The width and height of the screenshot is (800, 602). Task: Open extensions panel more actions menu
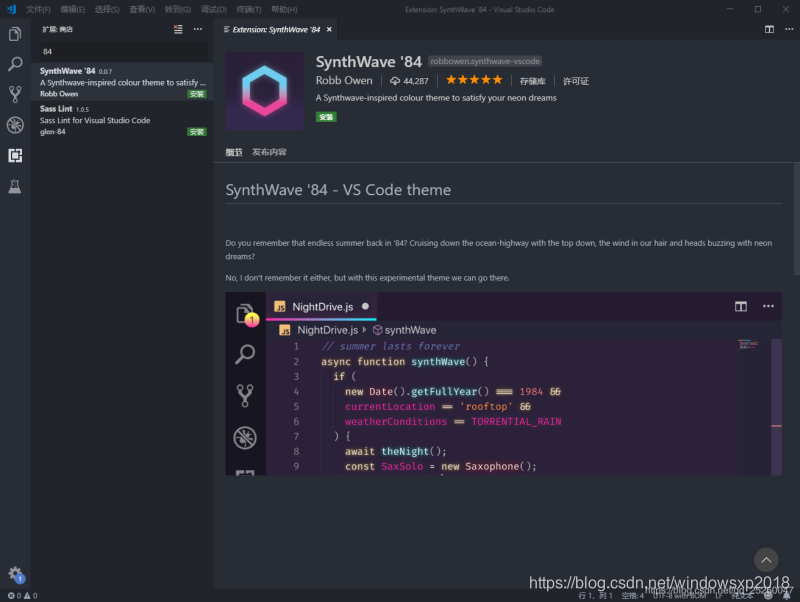click(x=198, y=29)
